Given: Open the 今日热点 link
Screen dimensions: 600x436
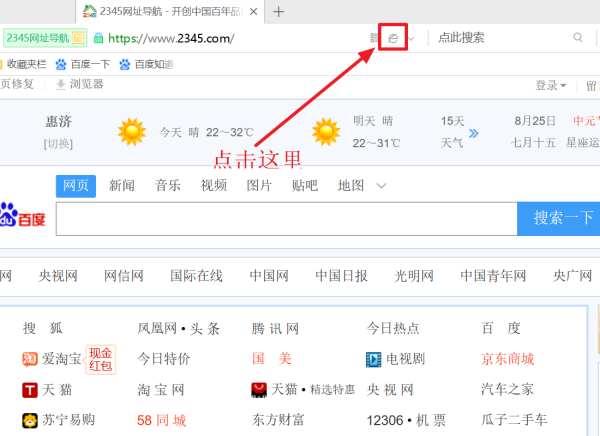Looking at the screenshot, I should [393, 328].
